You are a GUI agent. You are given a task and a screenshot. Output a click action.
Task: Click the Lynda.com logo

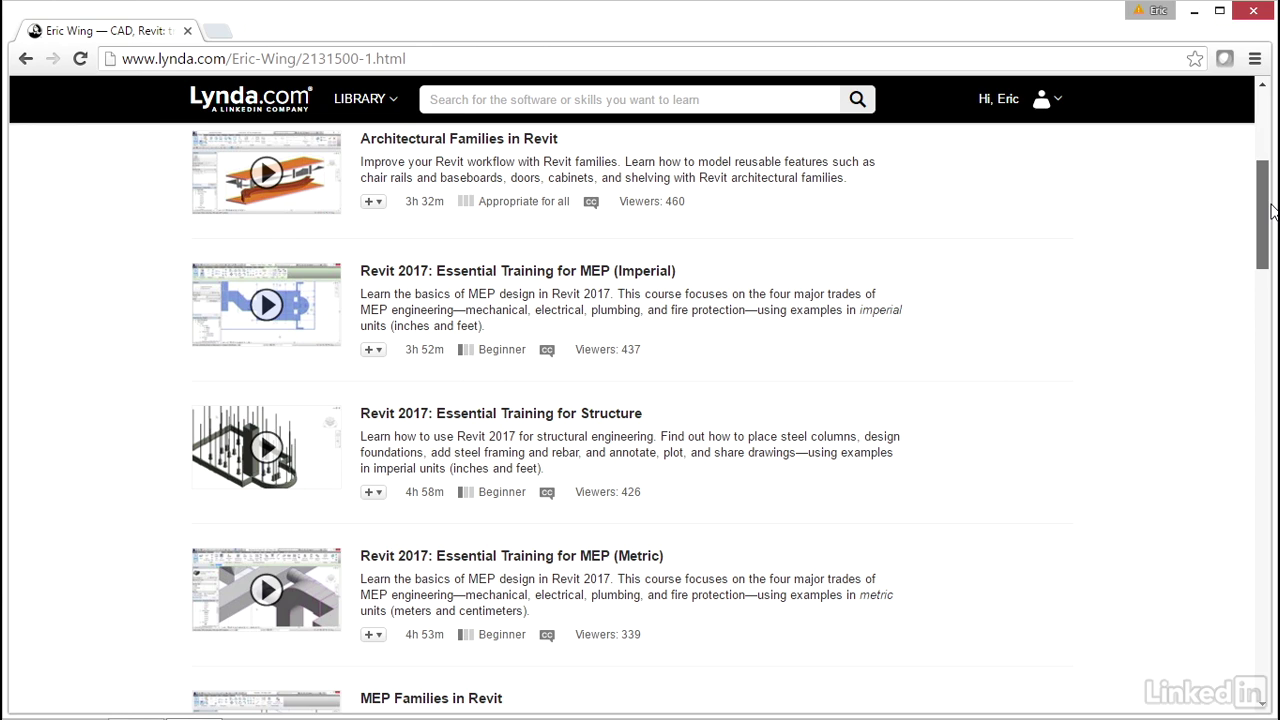[251, 98]
